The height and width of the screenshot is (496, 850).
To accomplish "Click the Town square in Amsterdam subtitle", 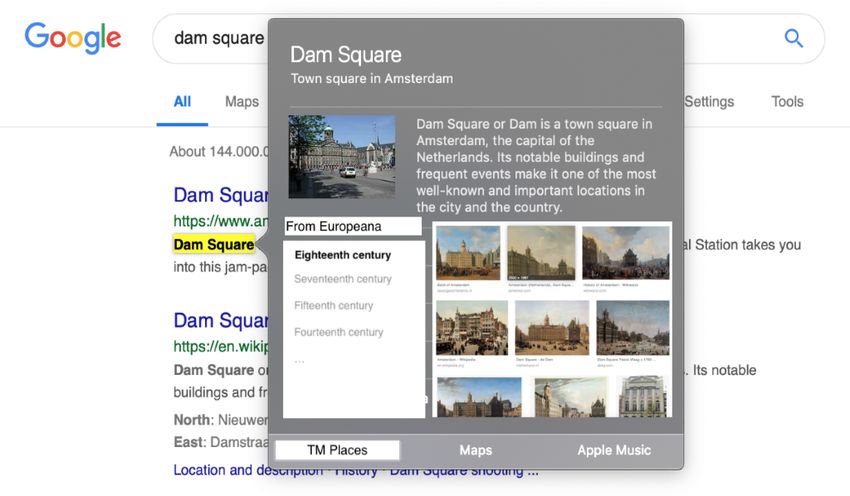I will click(x=372, y=79).
